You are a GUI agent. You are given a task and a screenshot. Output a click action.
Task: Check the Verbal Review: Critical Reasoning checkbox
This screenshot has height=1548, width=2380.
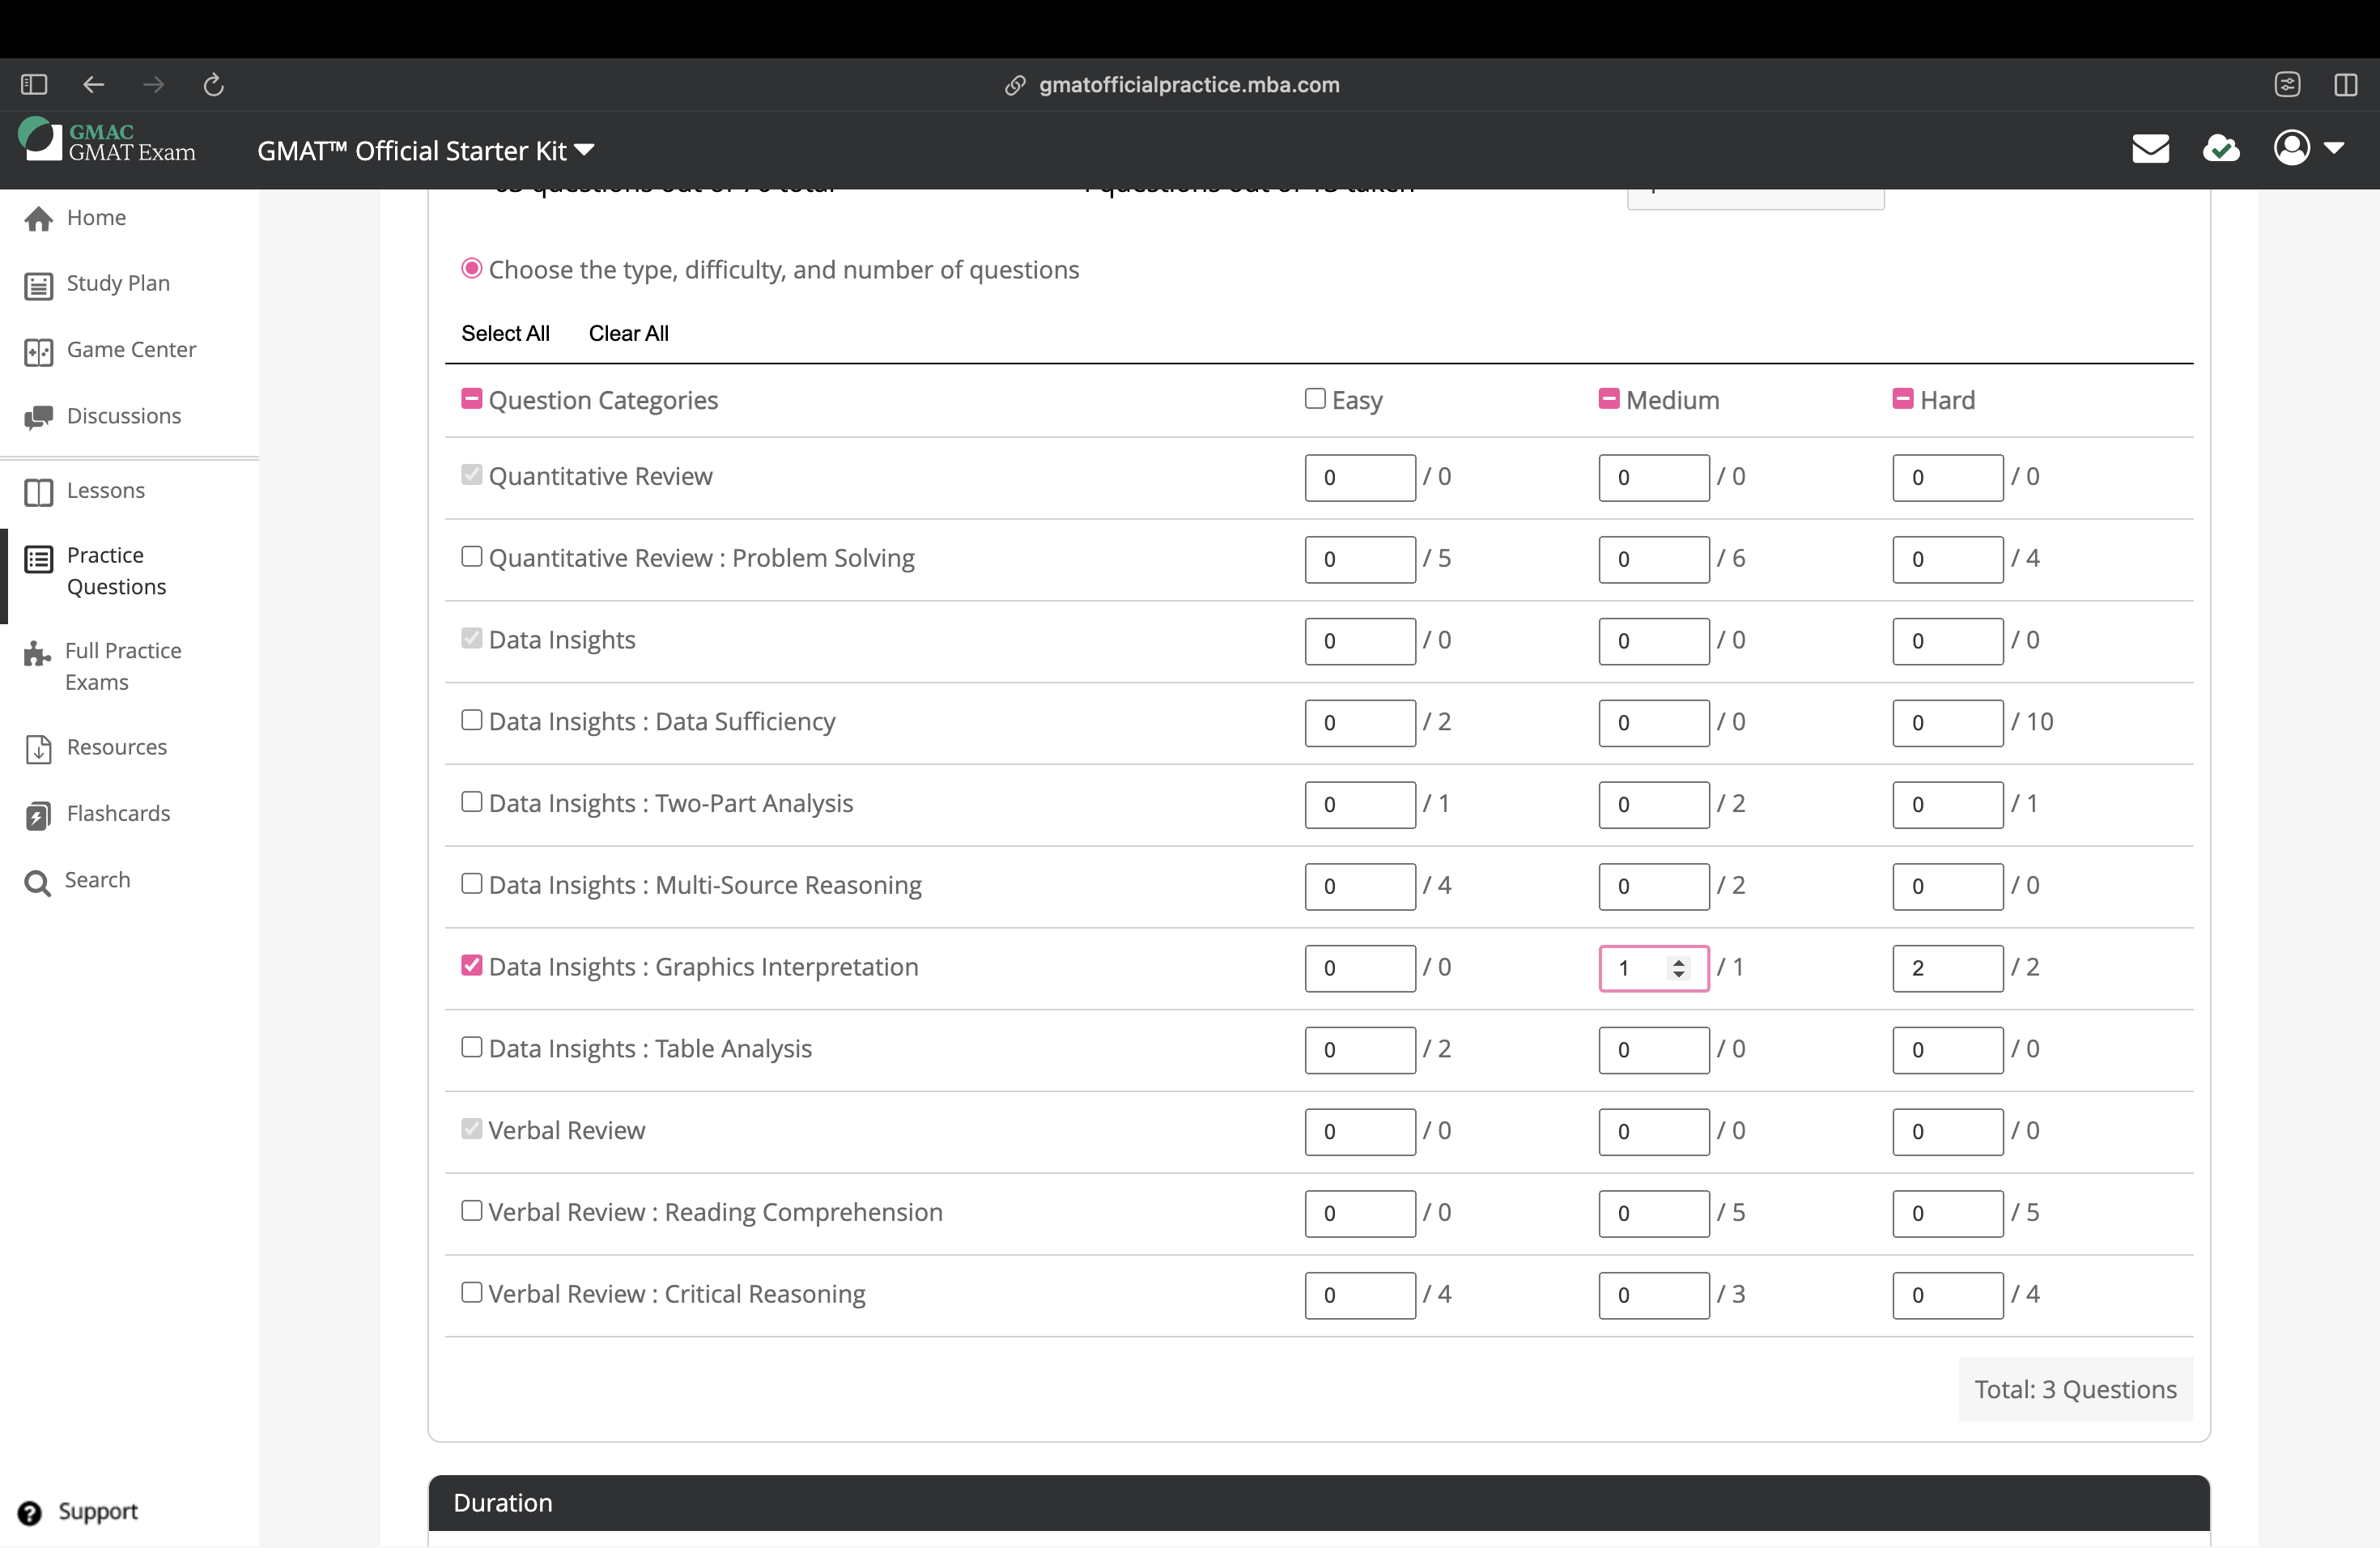coord(471,1292)
